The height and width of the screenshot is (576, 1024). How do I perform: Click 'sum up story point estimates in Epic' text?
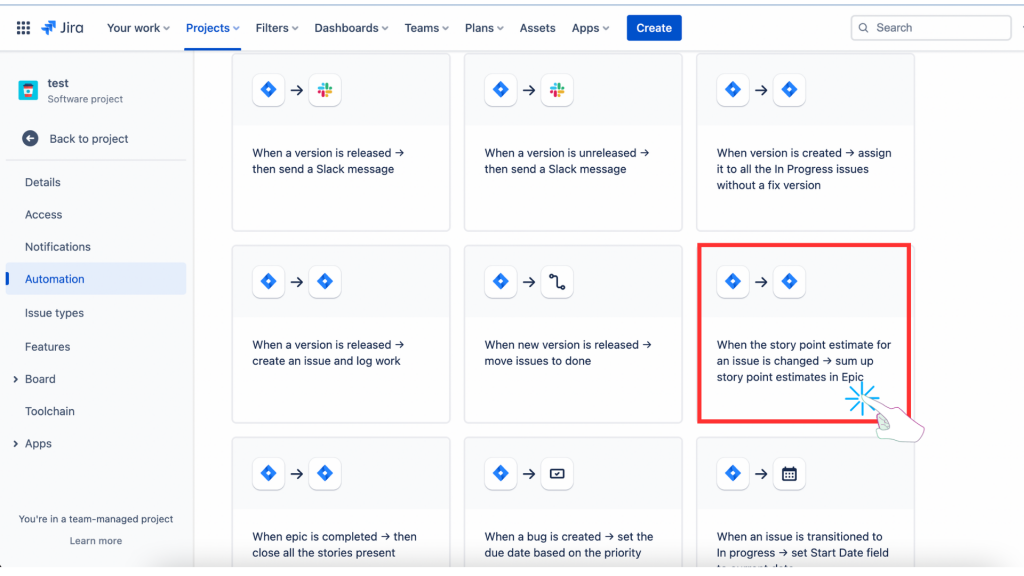pos(797,369)
